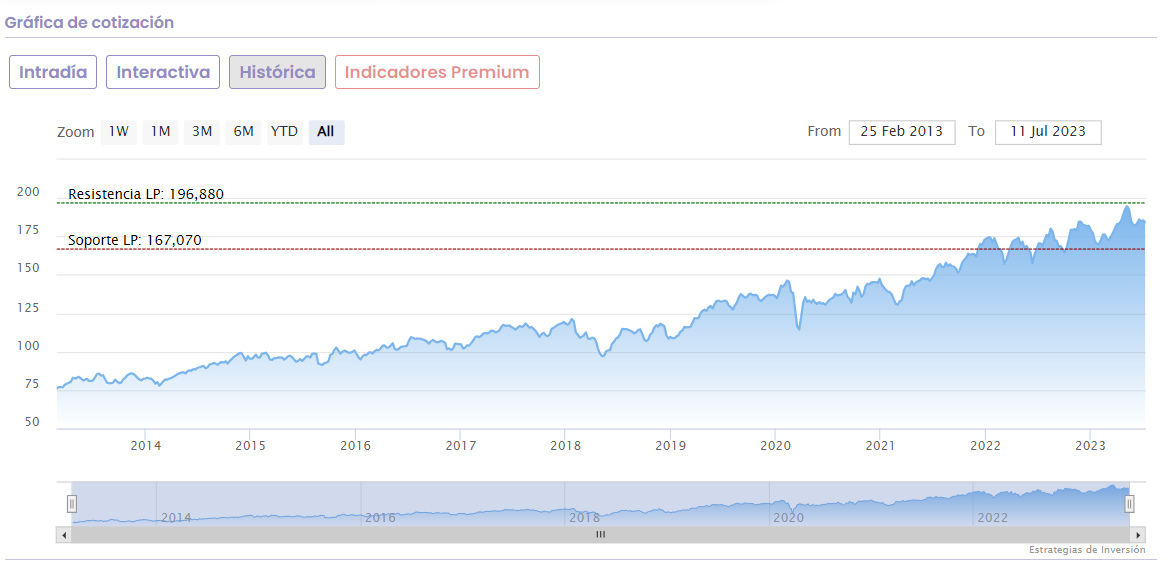Viewport: 1167px width, 572px height.
Task: Open Indicadores Premium
Action: 437,72
